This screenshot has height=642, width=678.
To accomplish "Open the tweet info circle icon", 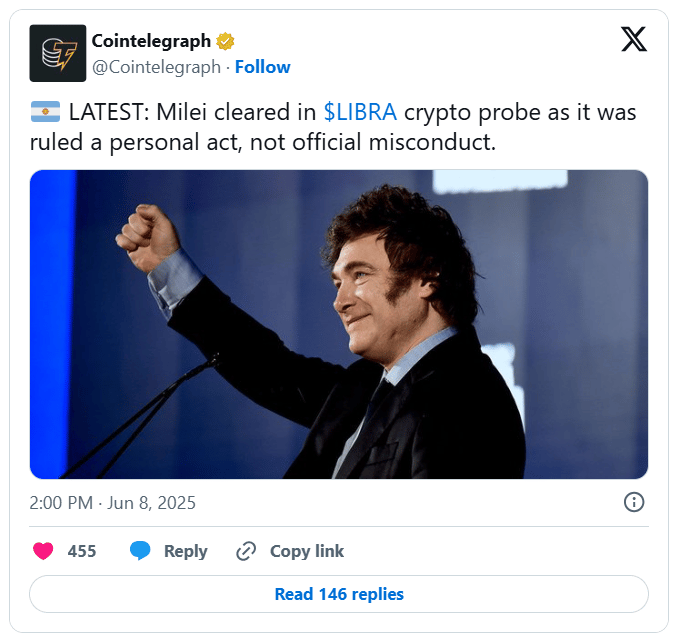I will (x=634, y=502).
